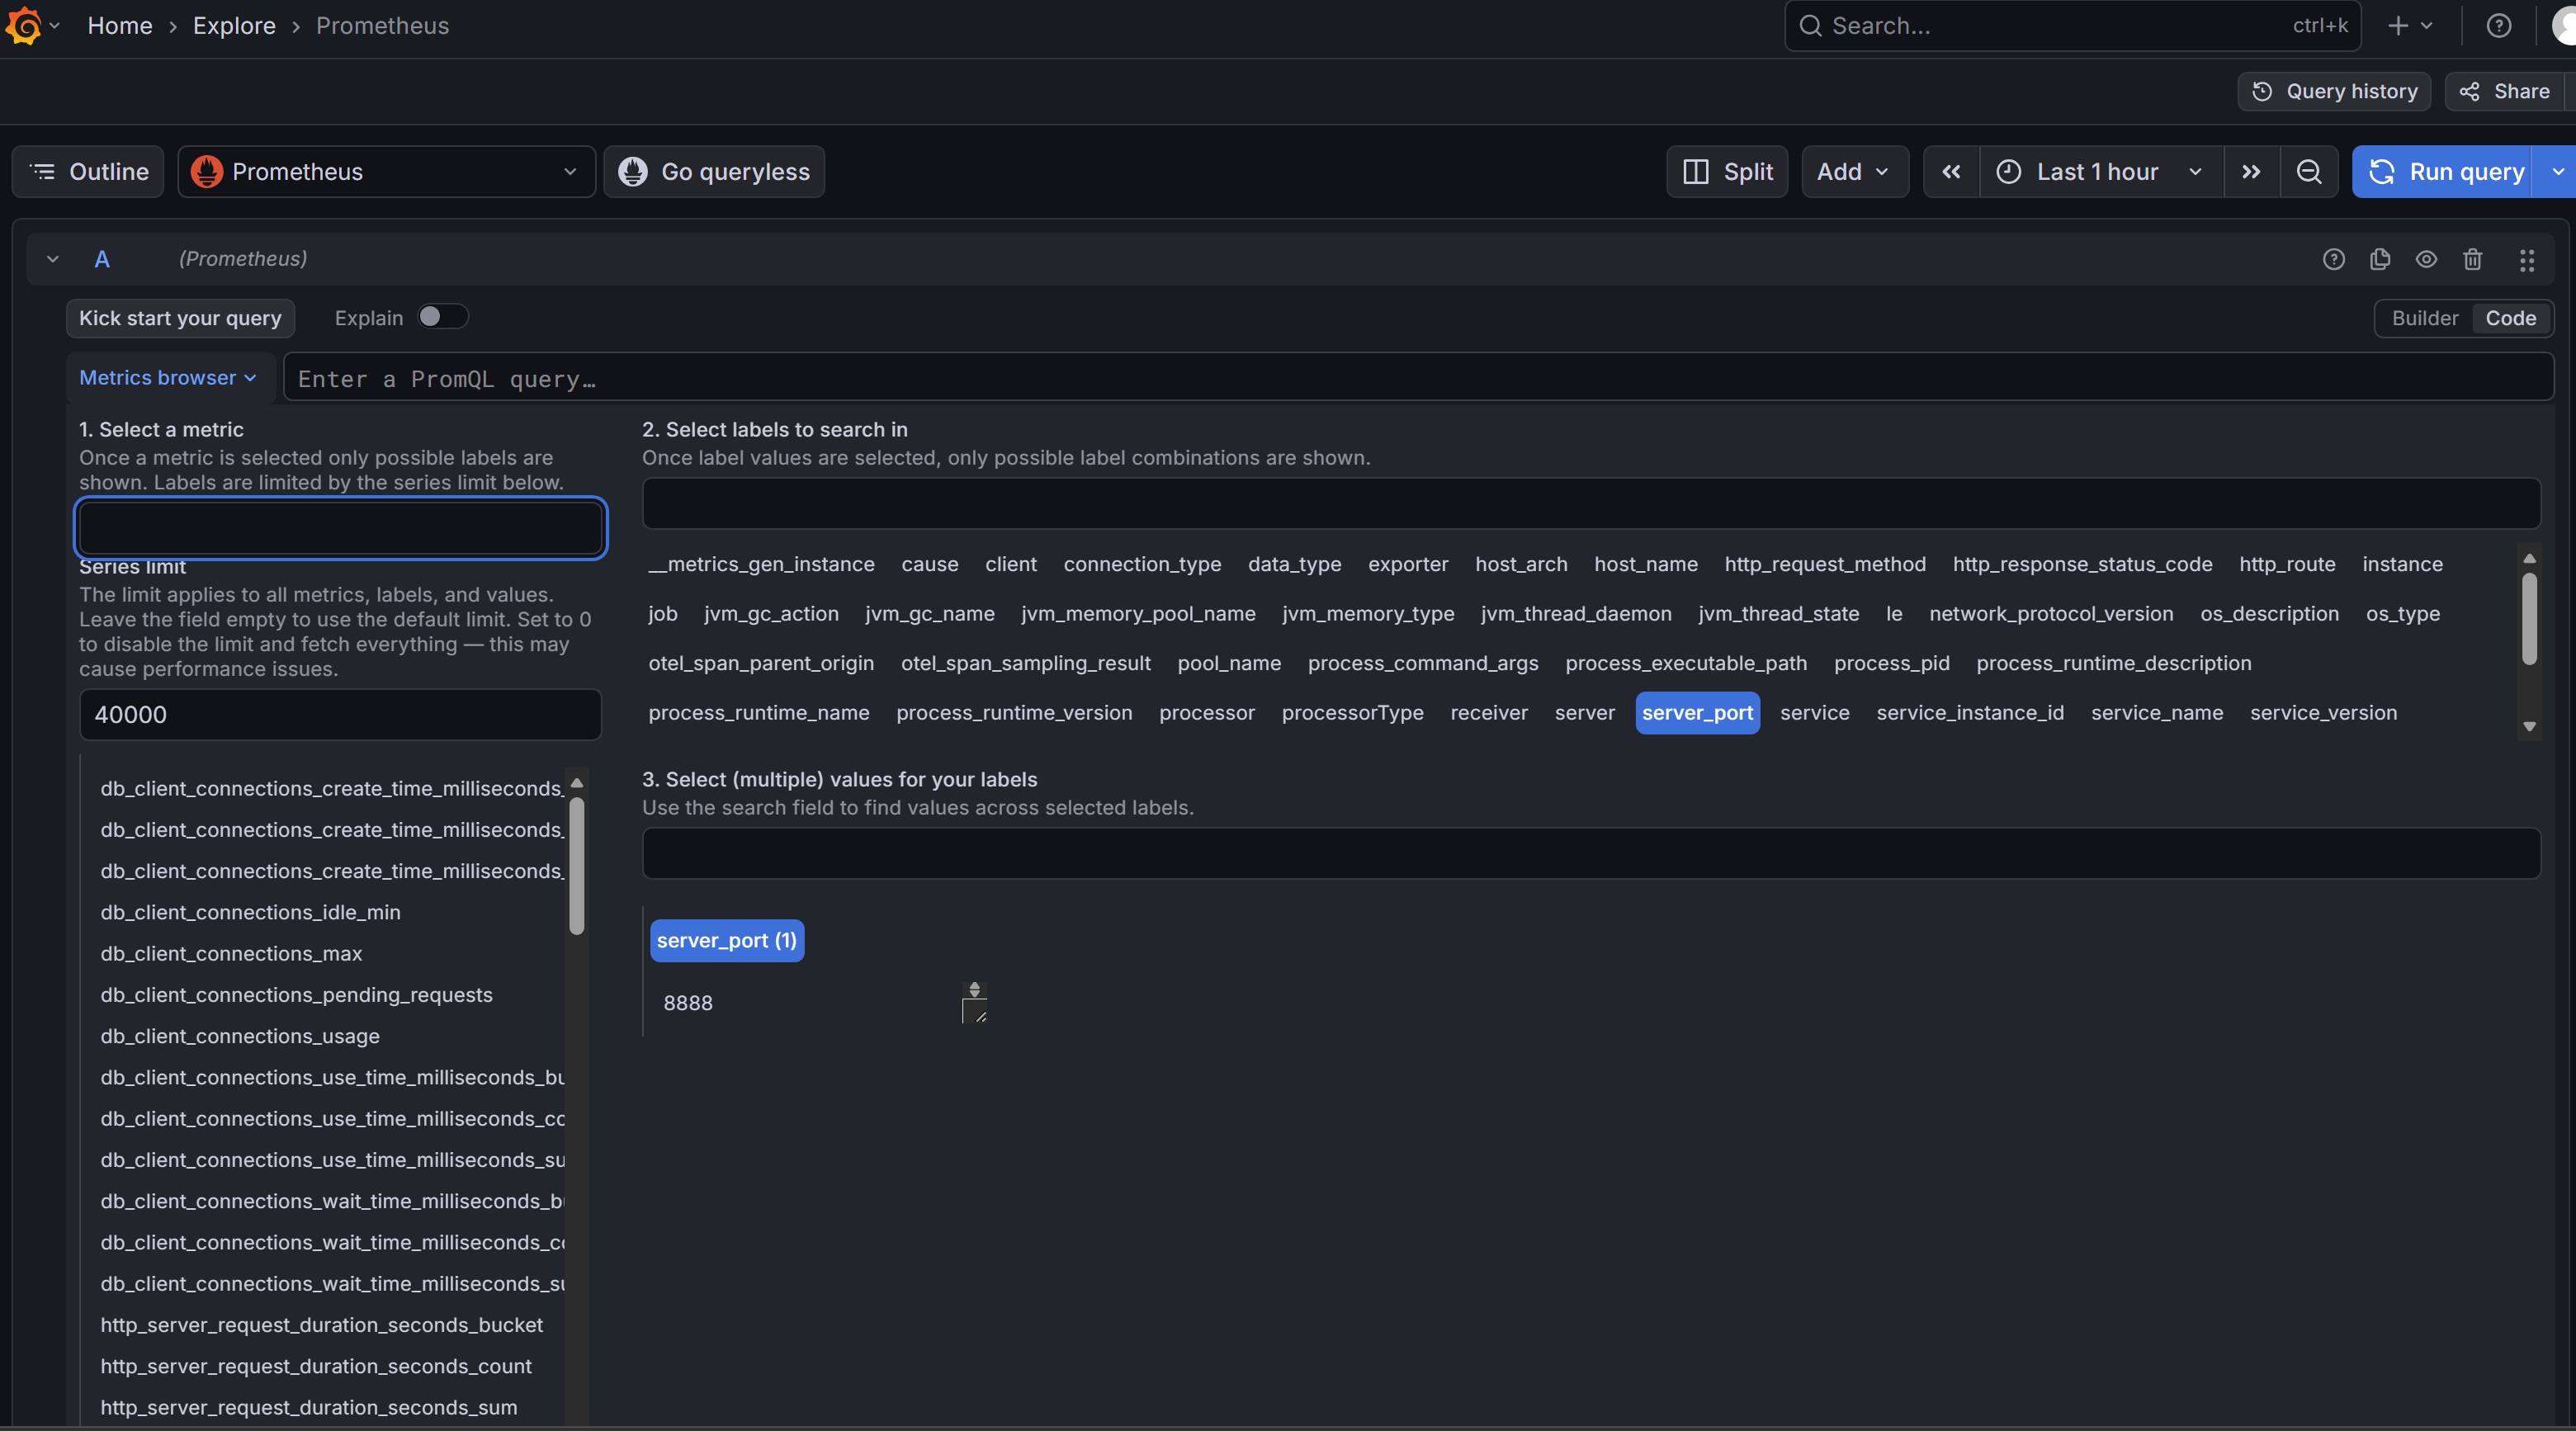
Task: Click the series limit input field
Action: [340, 715]
